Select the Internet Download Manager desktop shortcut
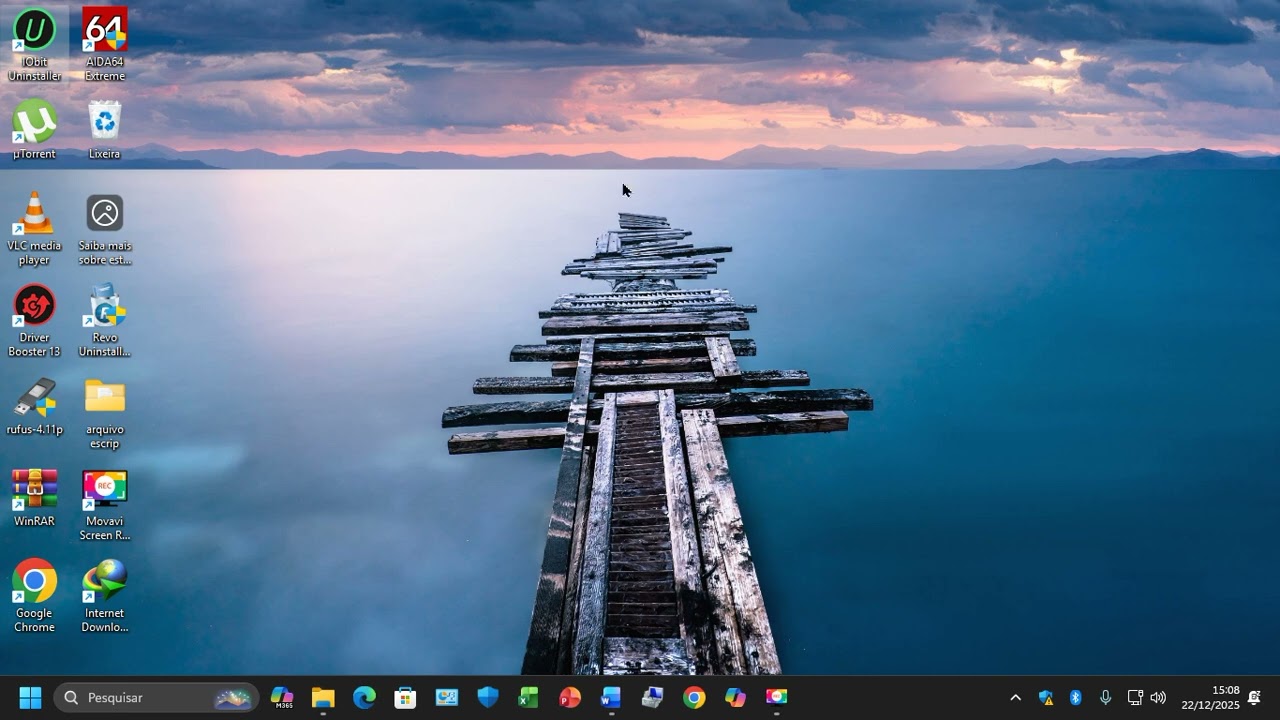Image resolution: width=1280 pixels, height=720 pixels. [105, 597]
